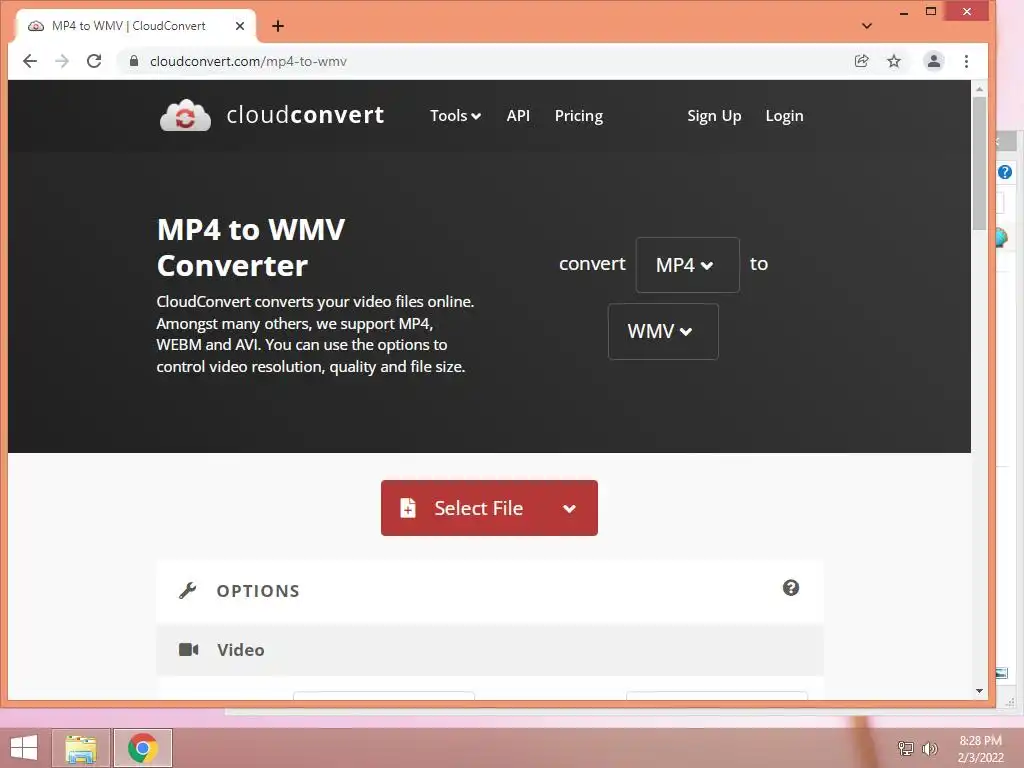Open the WMV target format dropdown

tap(663, 331)
